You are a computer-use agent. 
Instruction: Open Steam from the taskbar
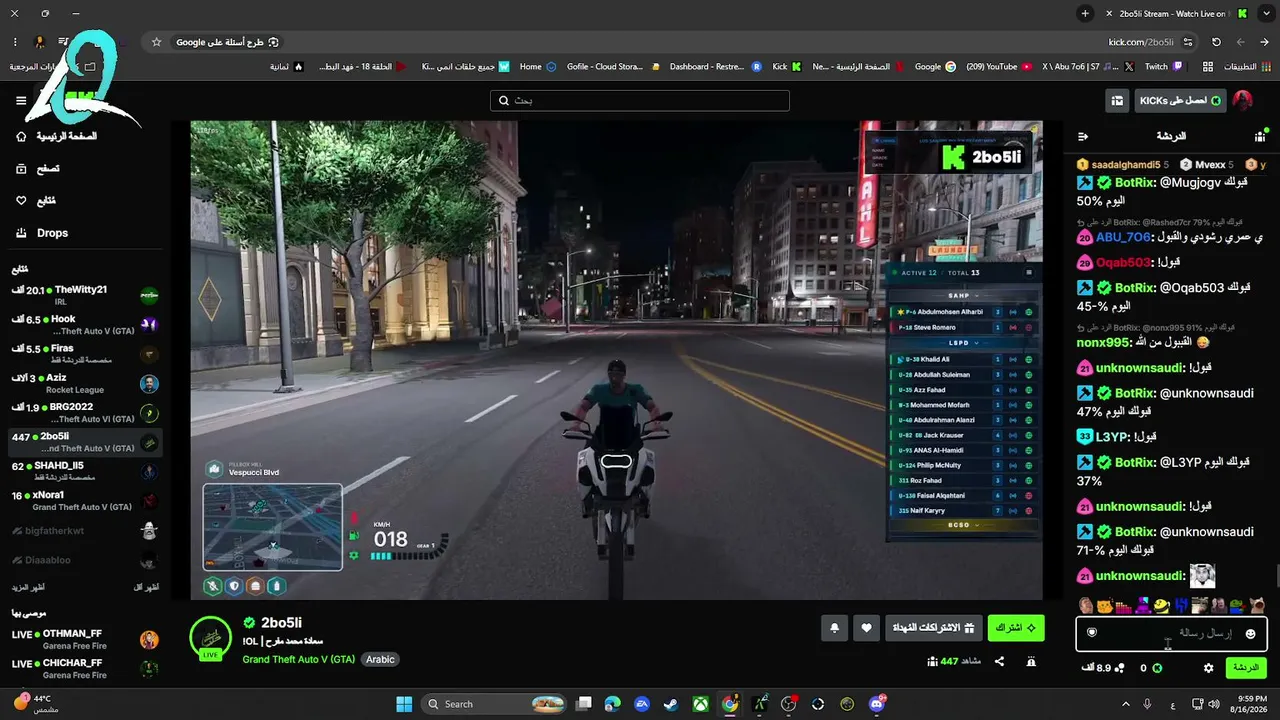(672, 704)
